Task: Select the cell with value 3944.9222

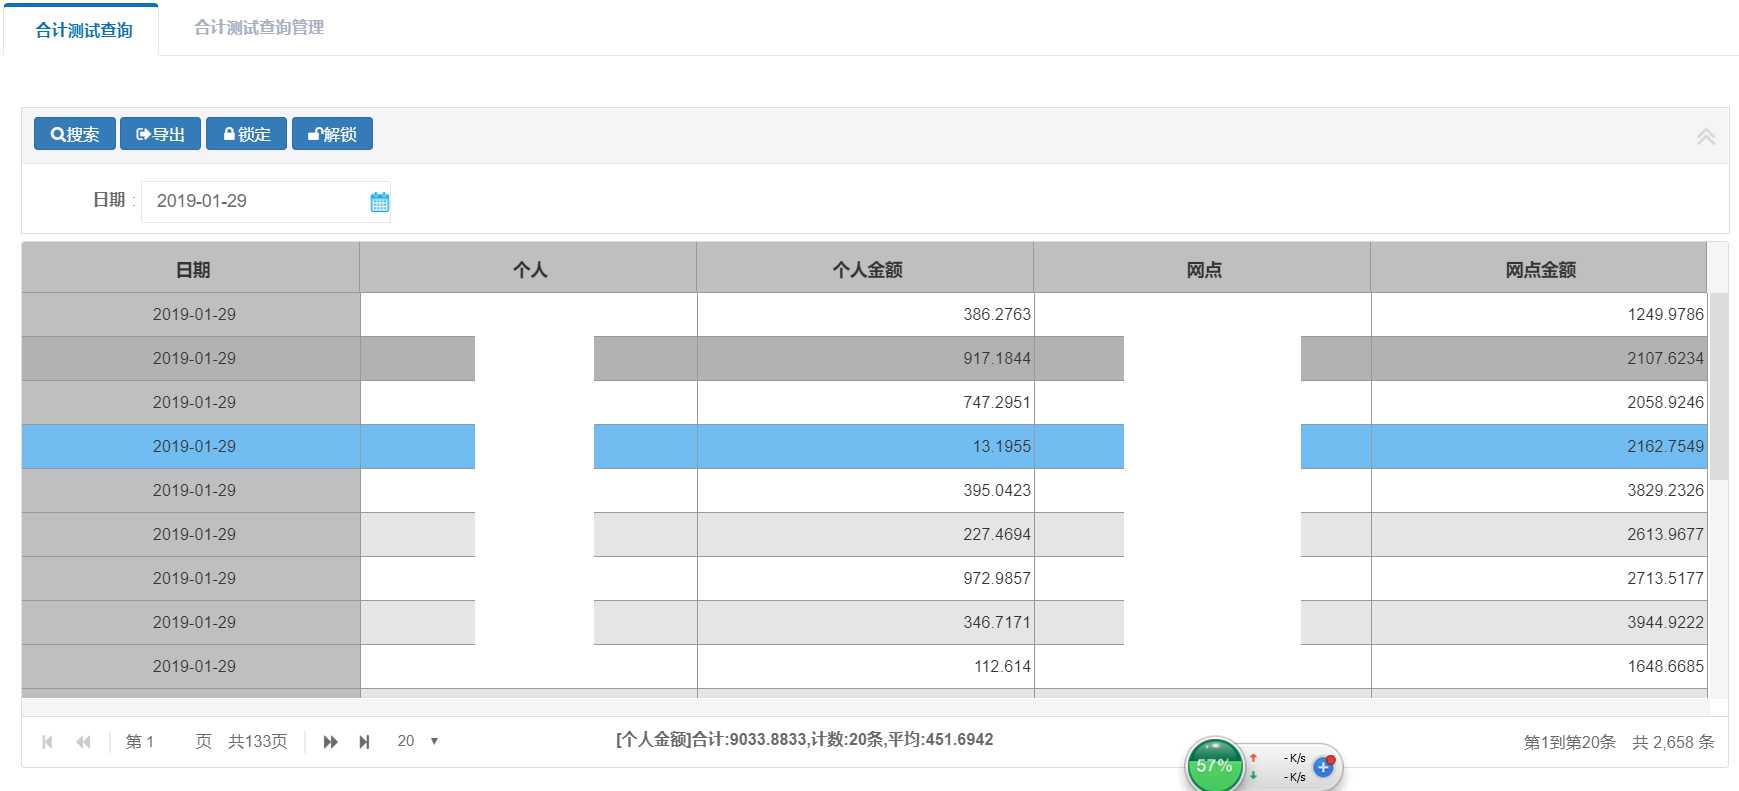Action: (x=1539, y=622)
